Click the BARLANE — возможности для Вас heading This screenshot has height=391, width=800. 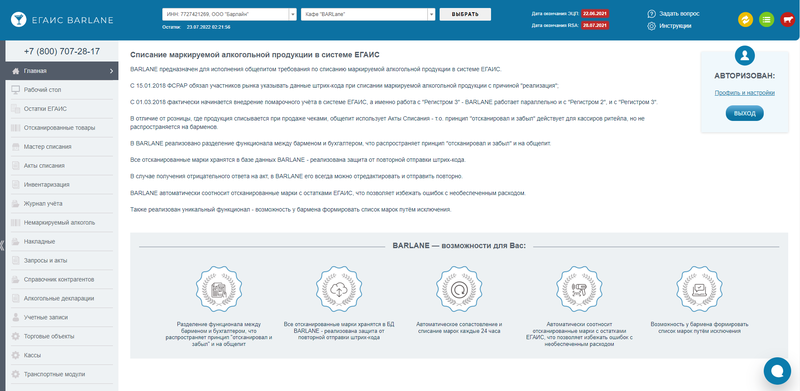[x=459, y=246]
